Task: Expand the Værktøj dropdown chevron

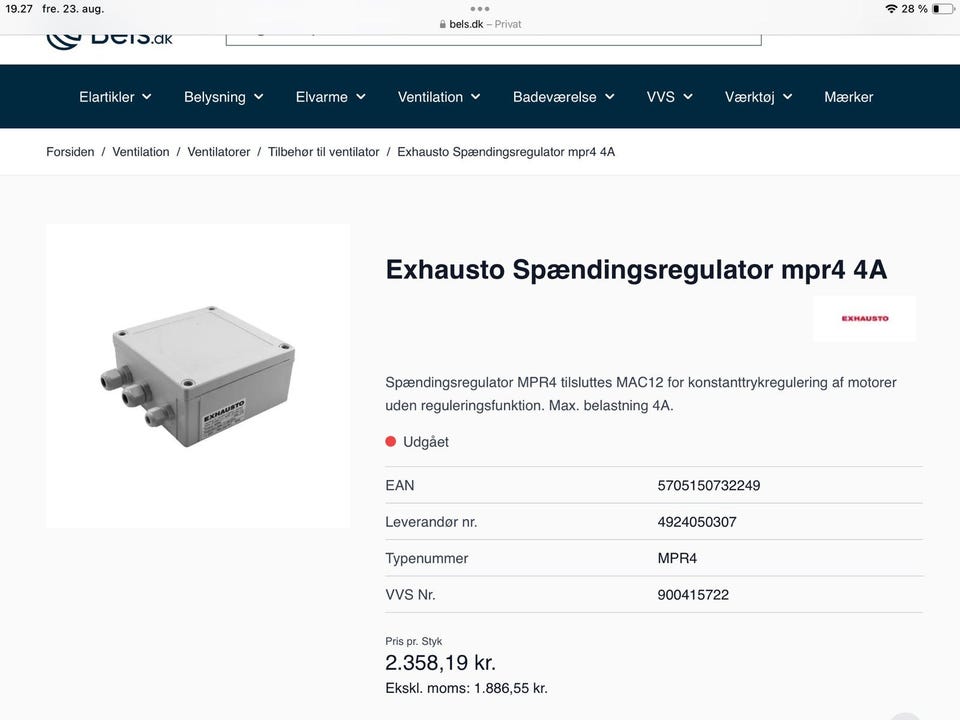Action: (788, 97)
